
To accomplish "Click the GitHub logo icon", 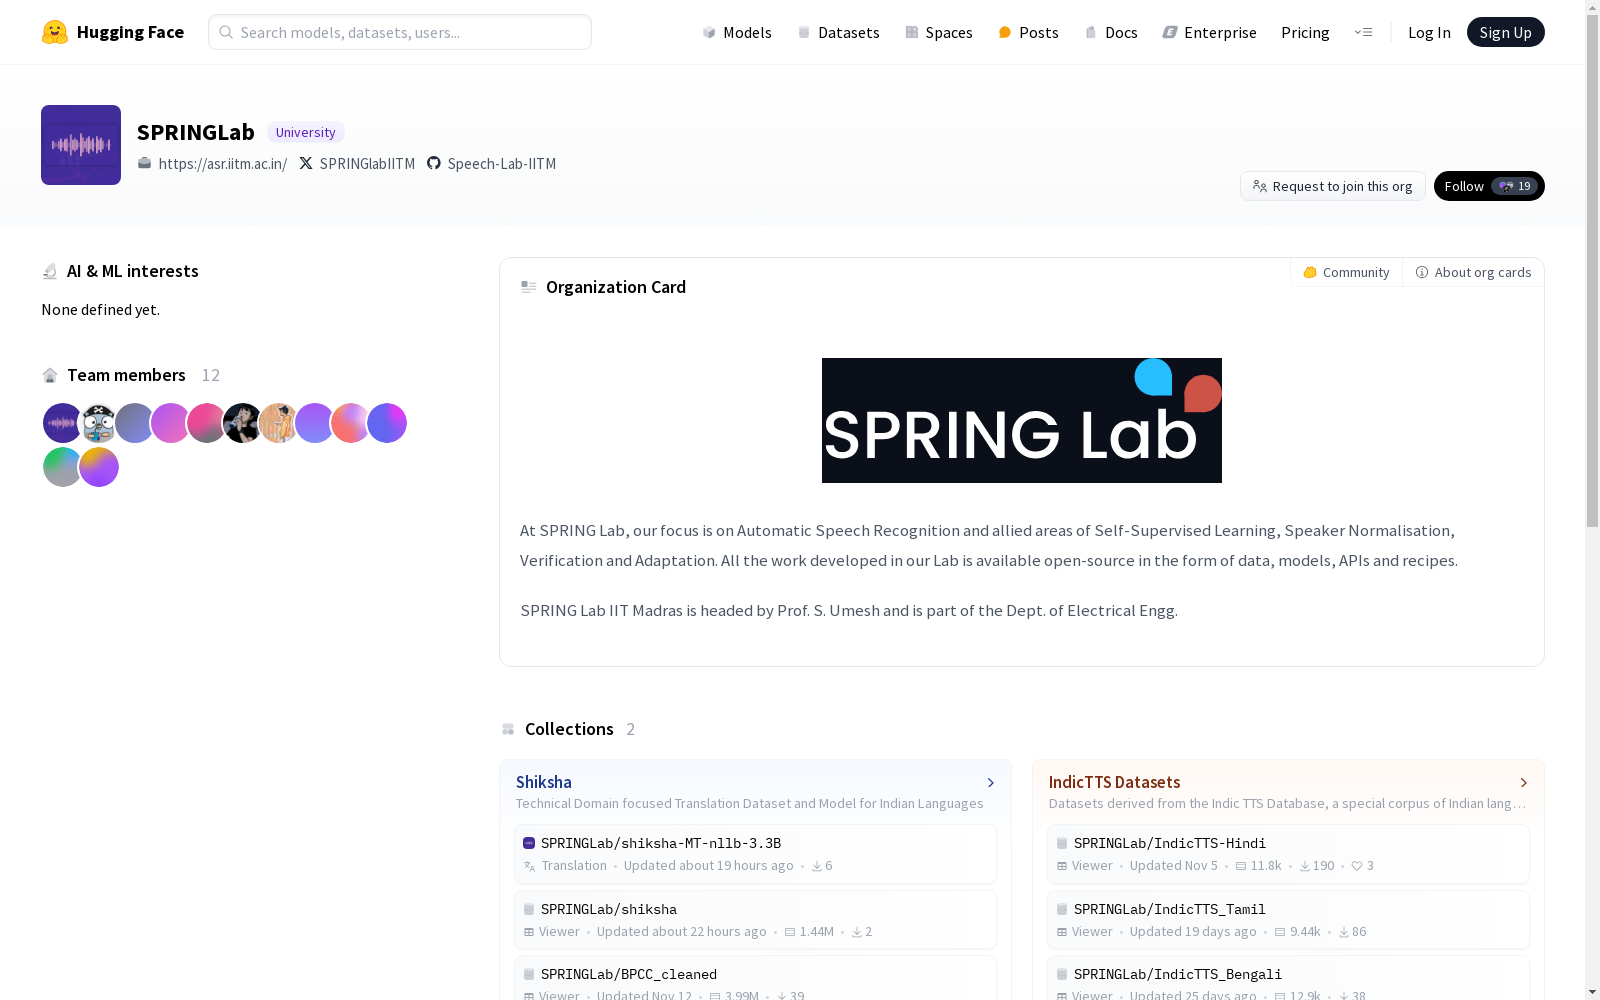I will (x=434, y=163).
